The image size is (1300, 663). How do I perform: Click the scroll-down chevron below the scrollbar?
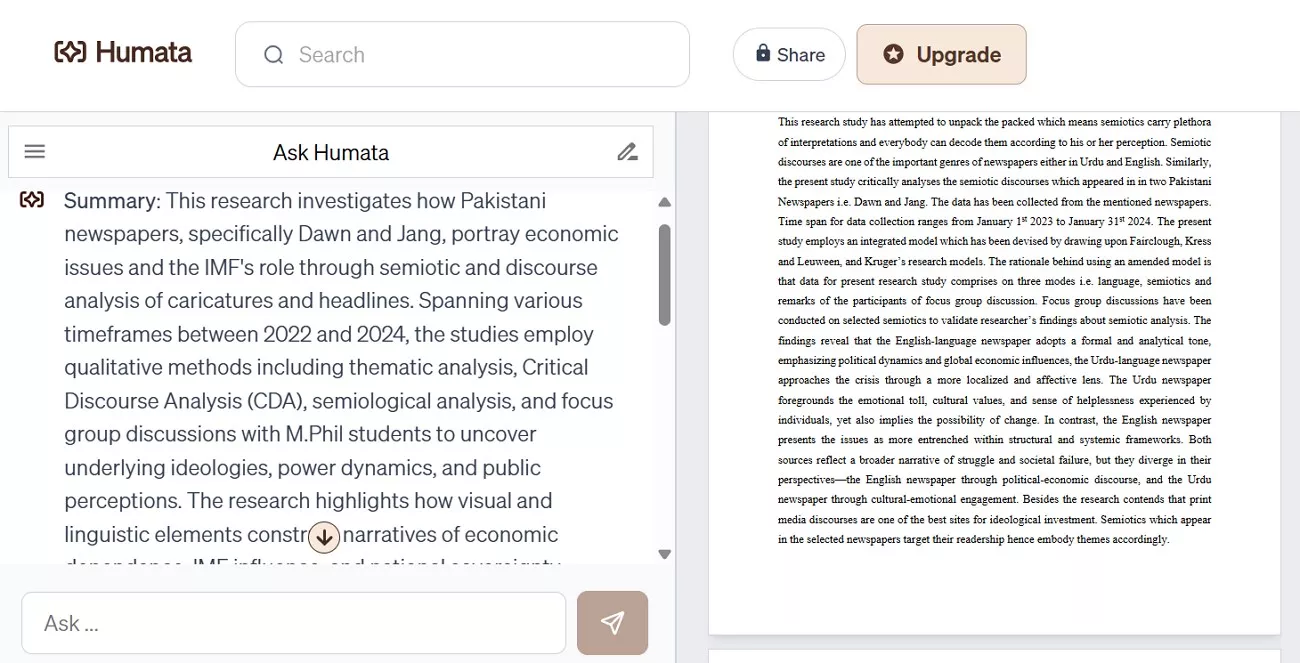click(x=664, y=554)
